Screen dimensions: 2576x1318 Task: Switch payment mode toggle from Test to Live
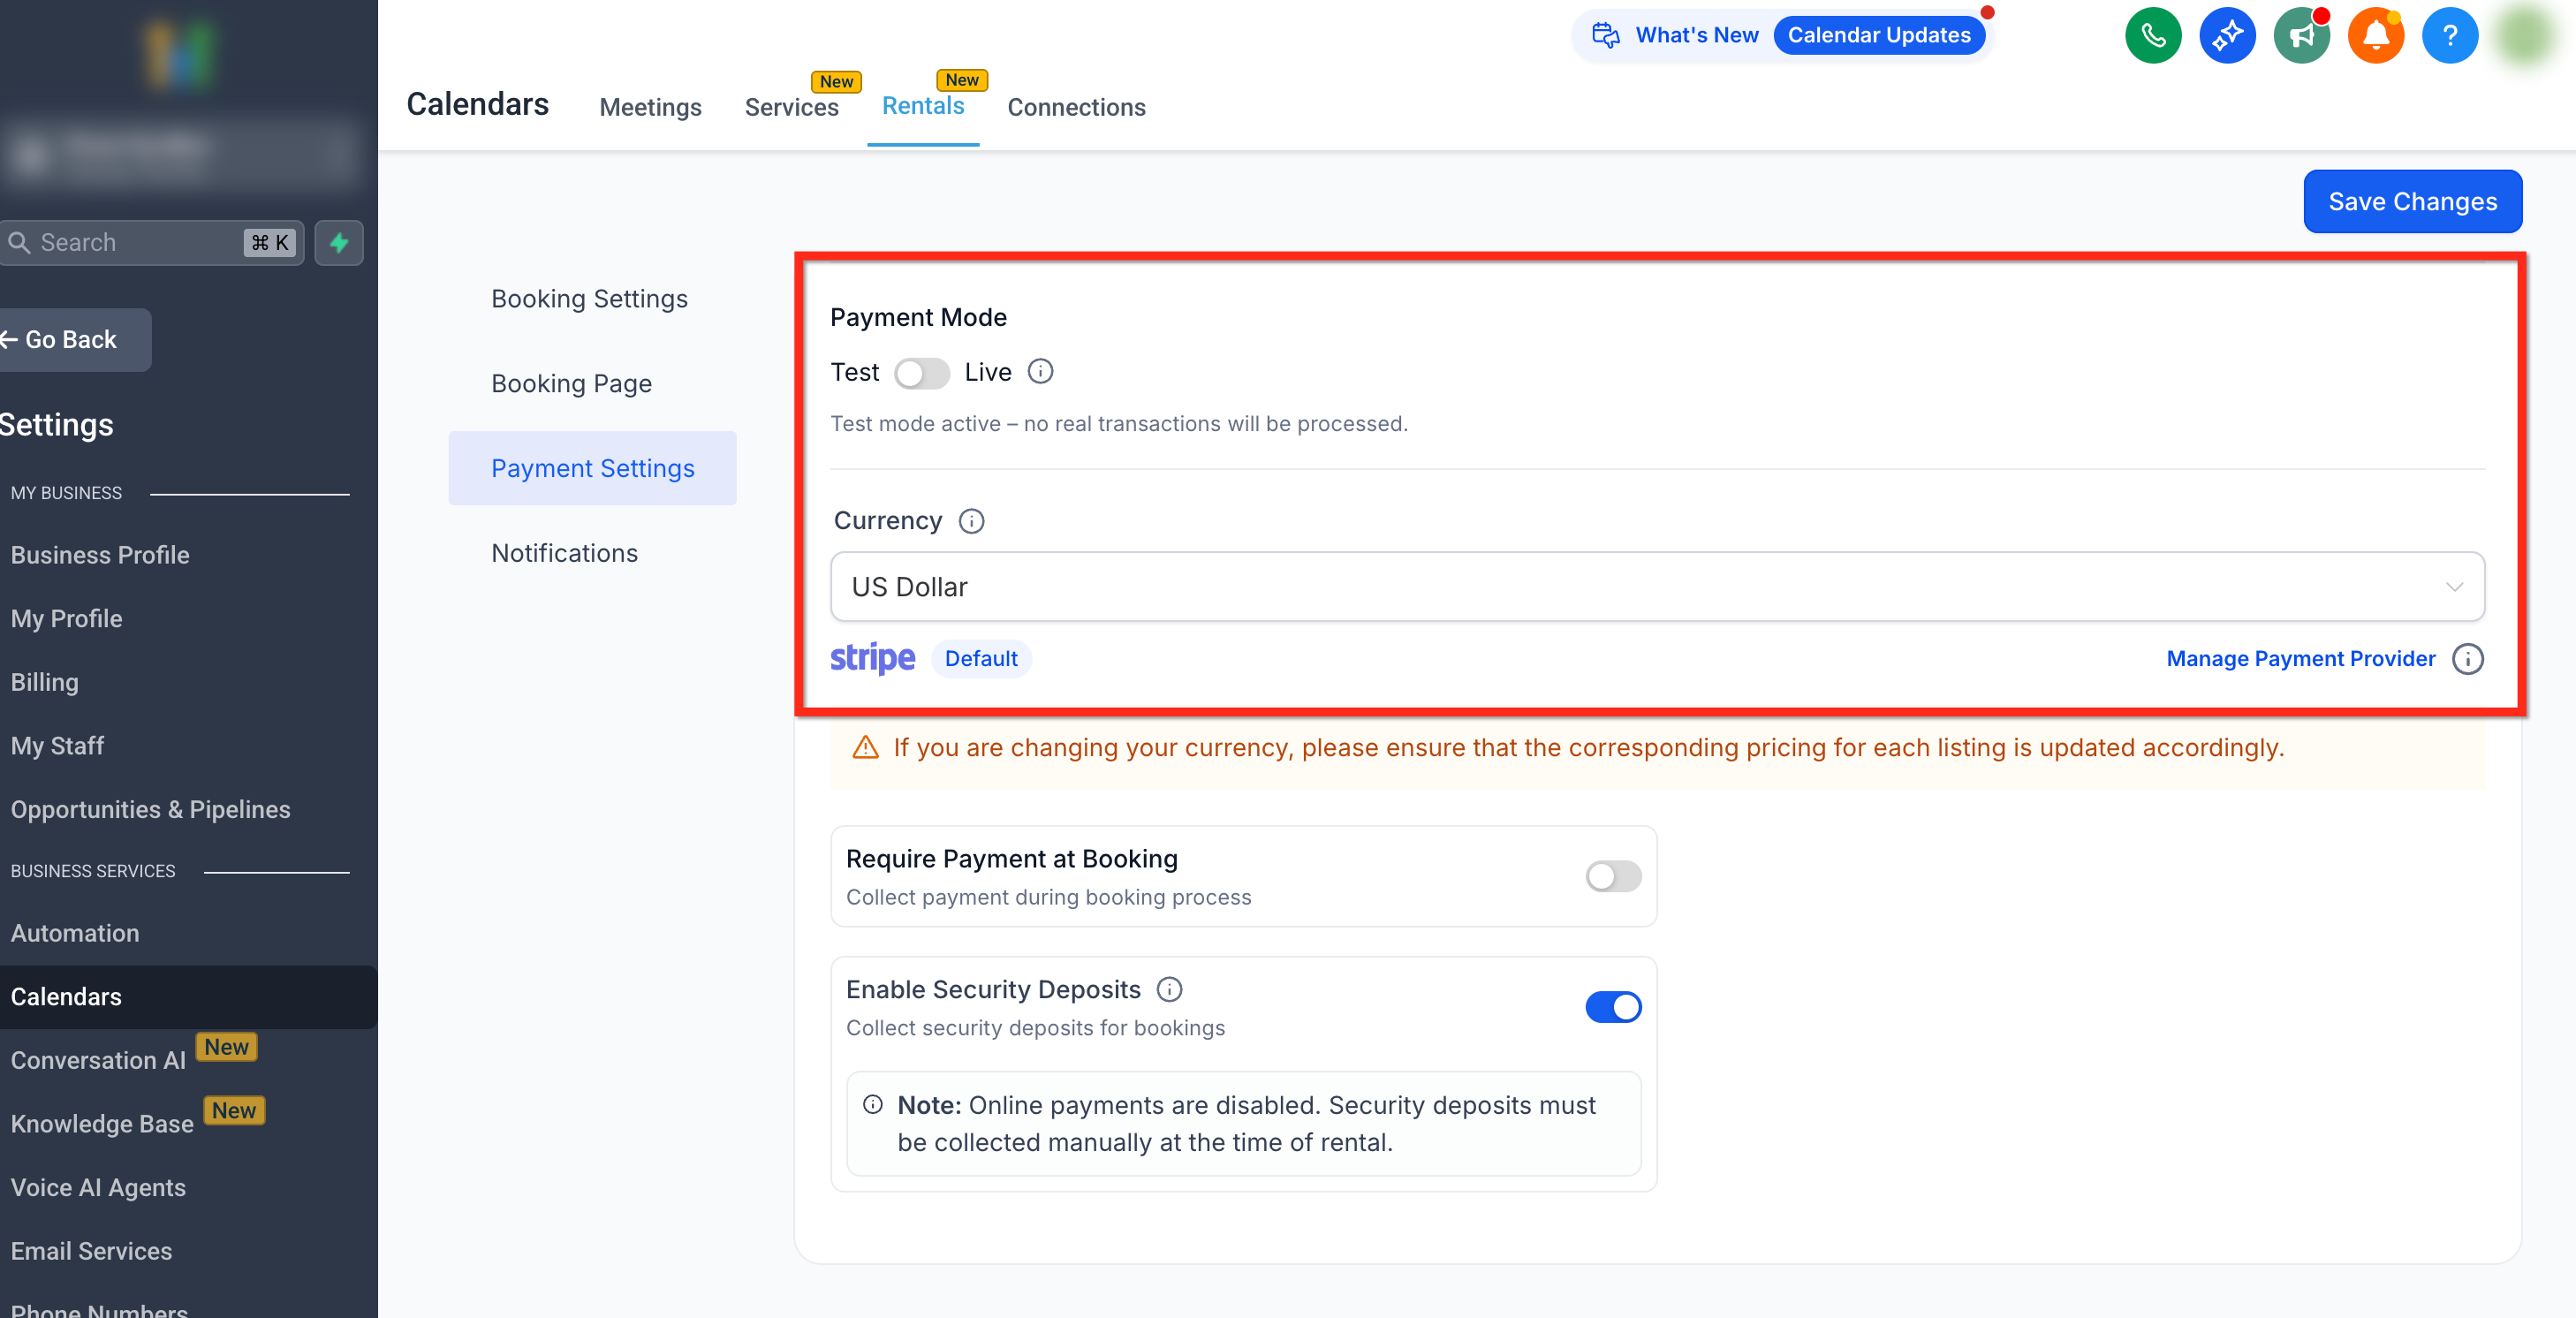[921, 373]
